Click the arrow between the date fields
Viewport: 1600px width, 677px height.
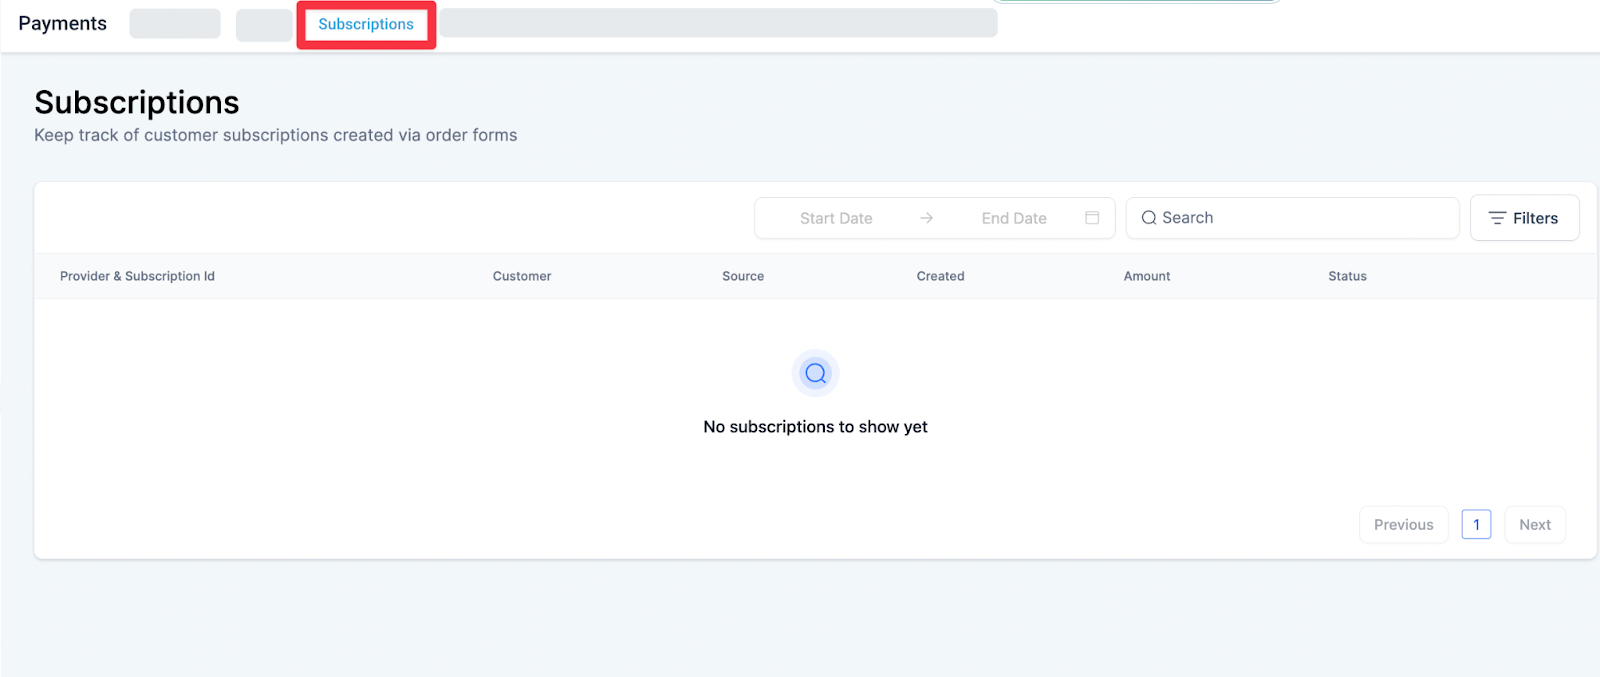click(x=927, y=218)
